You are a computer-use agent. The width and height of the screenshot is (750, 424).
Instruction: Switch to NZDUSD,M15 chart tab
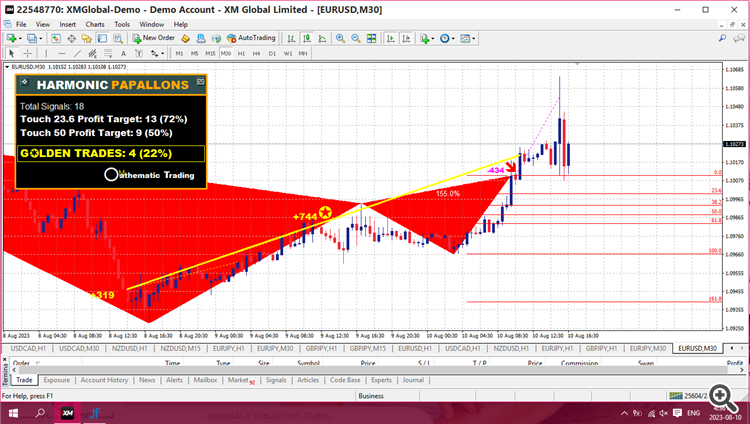point(180,348)
